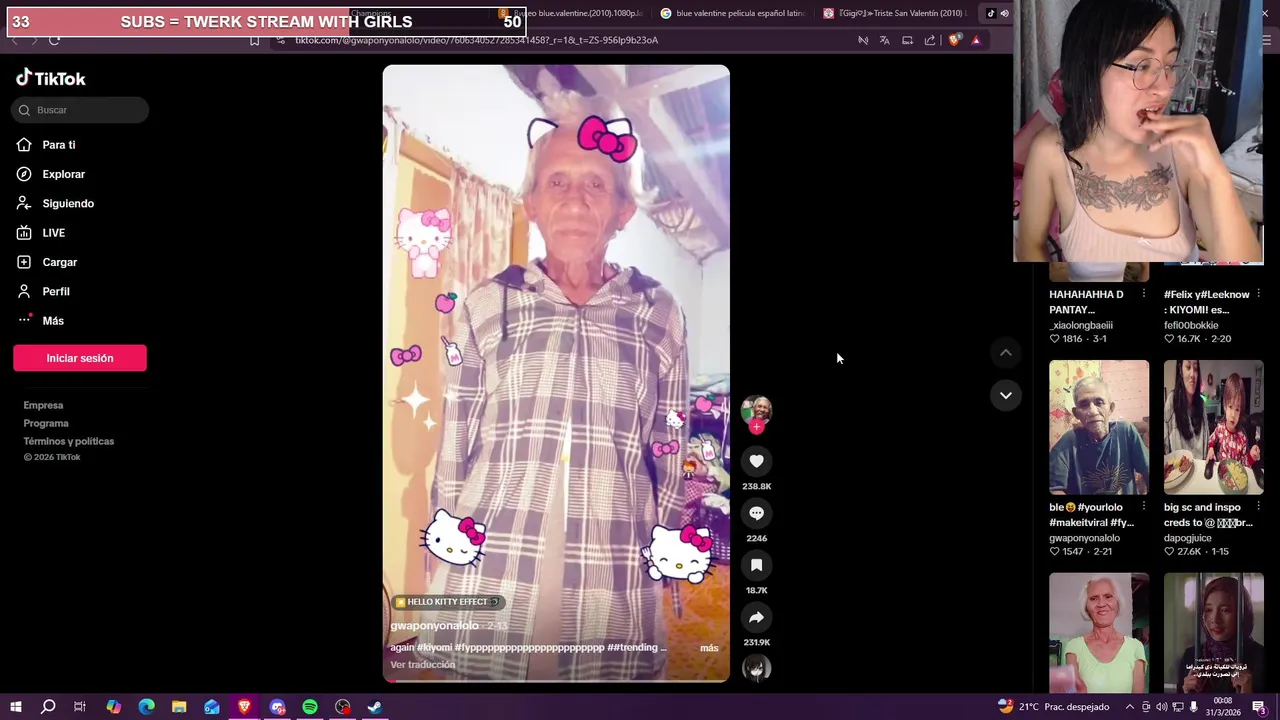Open options for big sc and inspo video
1280x720 pixels.
[1258, 507]
